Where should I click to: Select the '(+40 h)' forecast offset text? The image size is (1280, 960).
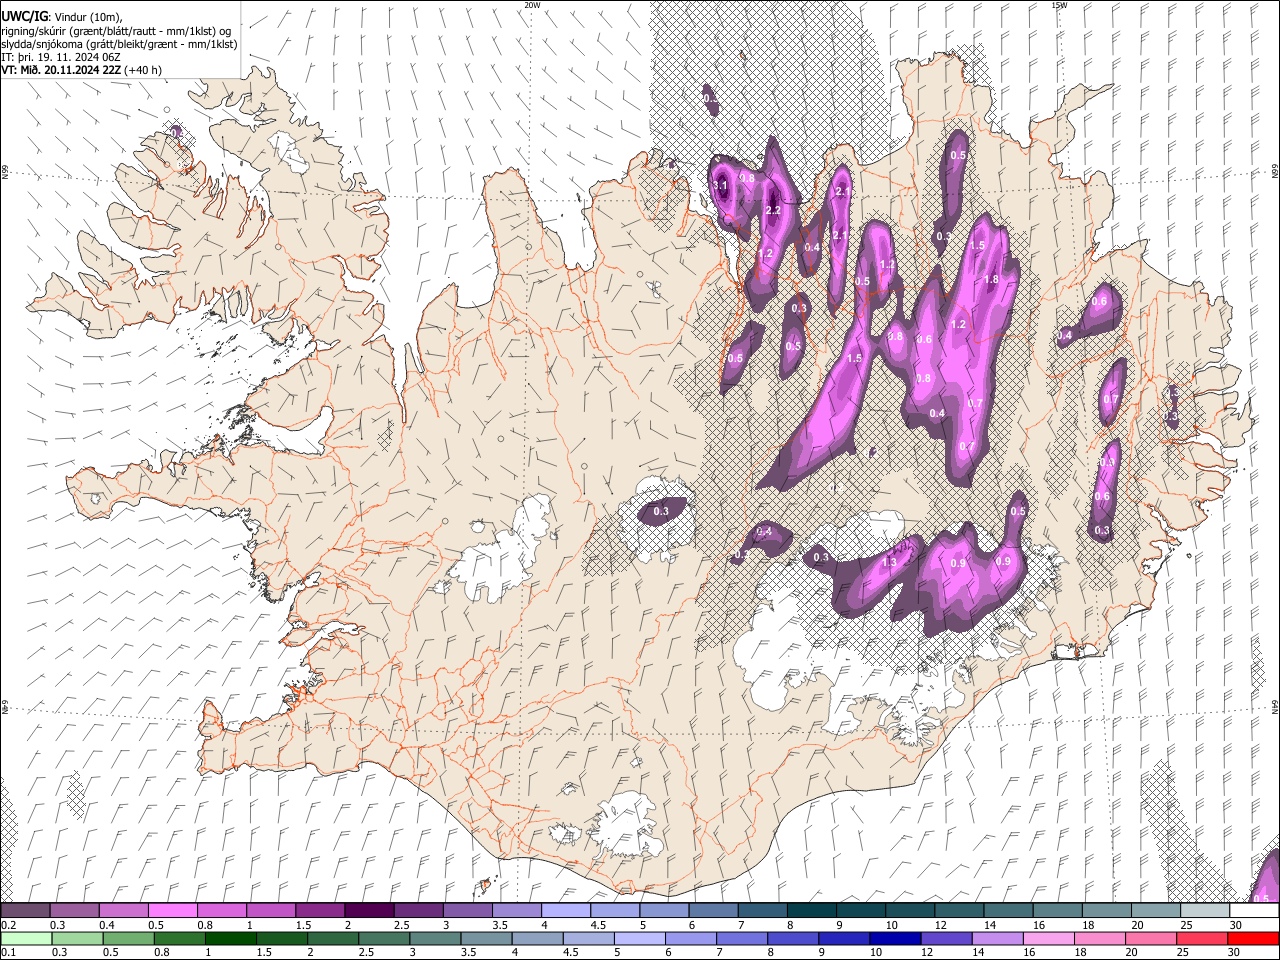[144, 70]
